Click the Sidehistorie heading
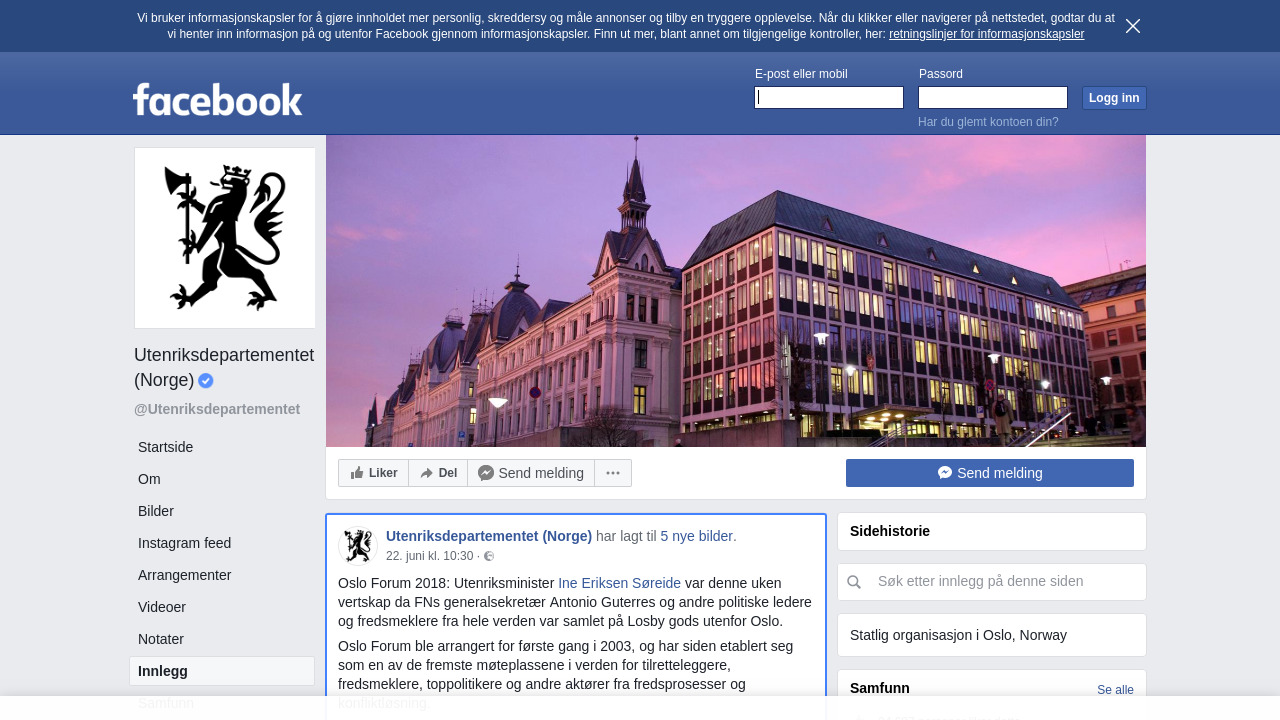This screenshot has height=720, width=1280. tap(890, 531)
